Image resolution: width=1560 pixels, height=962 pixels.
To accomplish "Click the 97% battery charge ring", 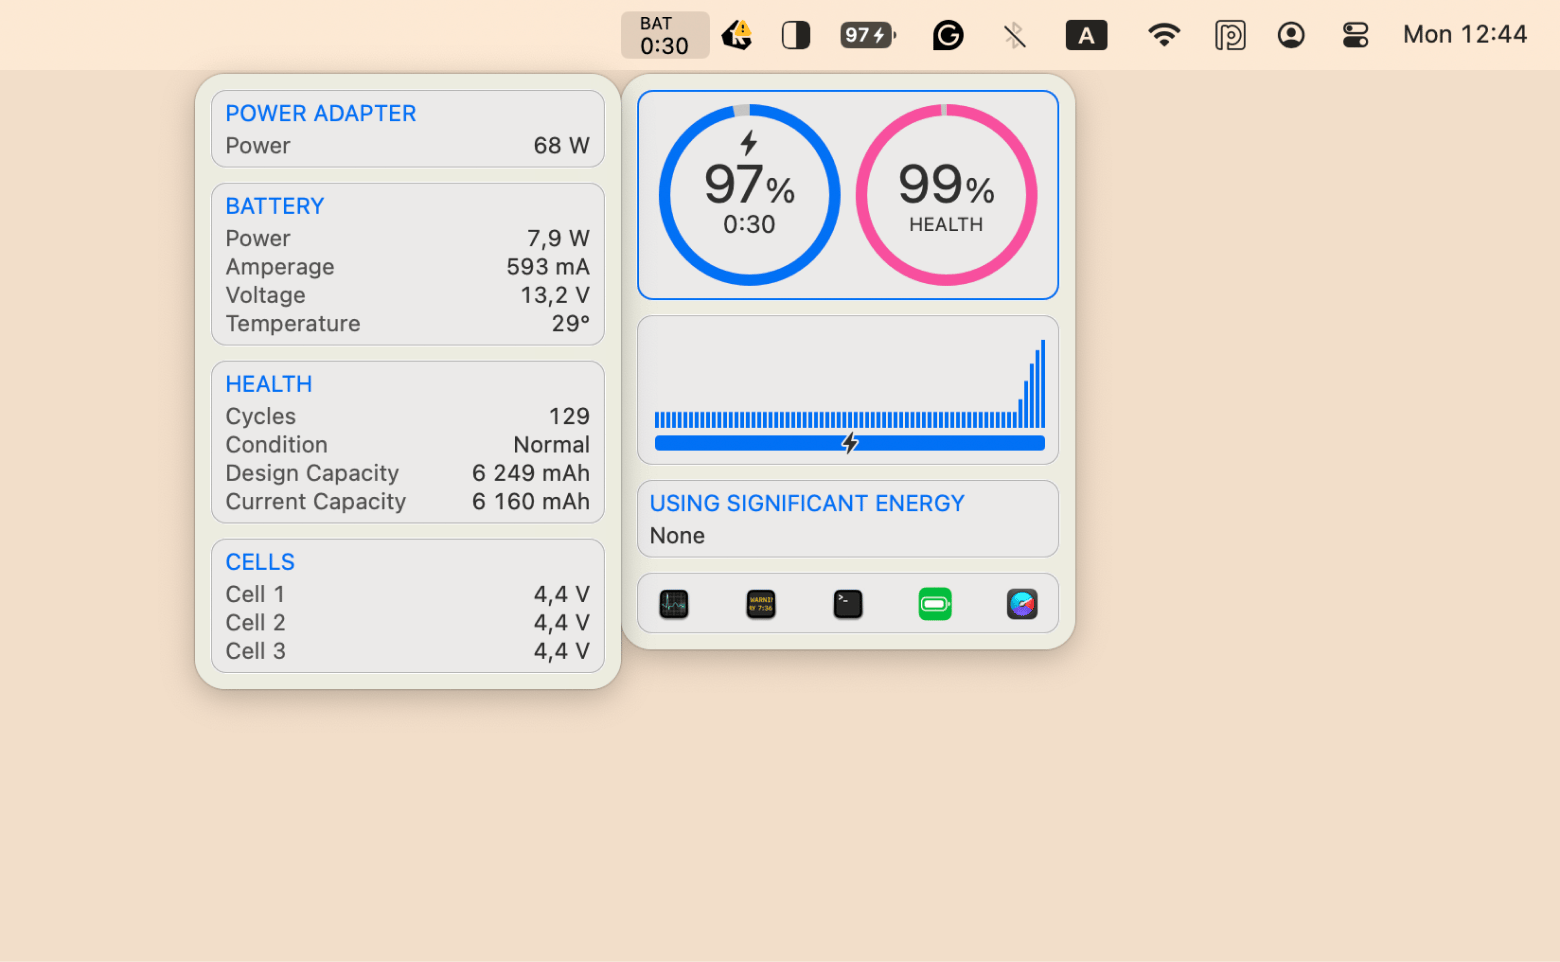I will 749,195.
